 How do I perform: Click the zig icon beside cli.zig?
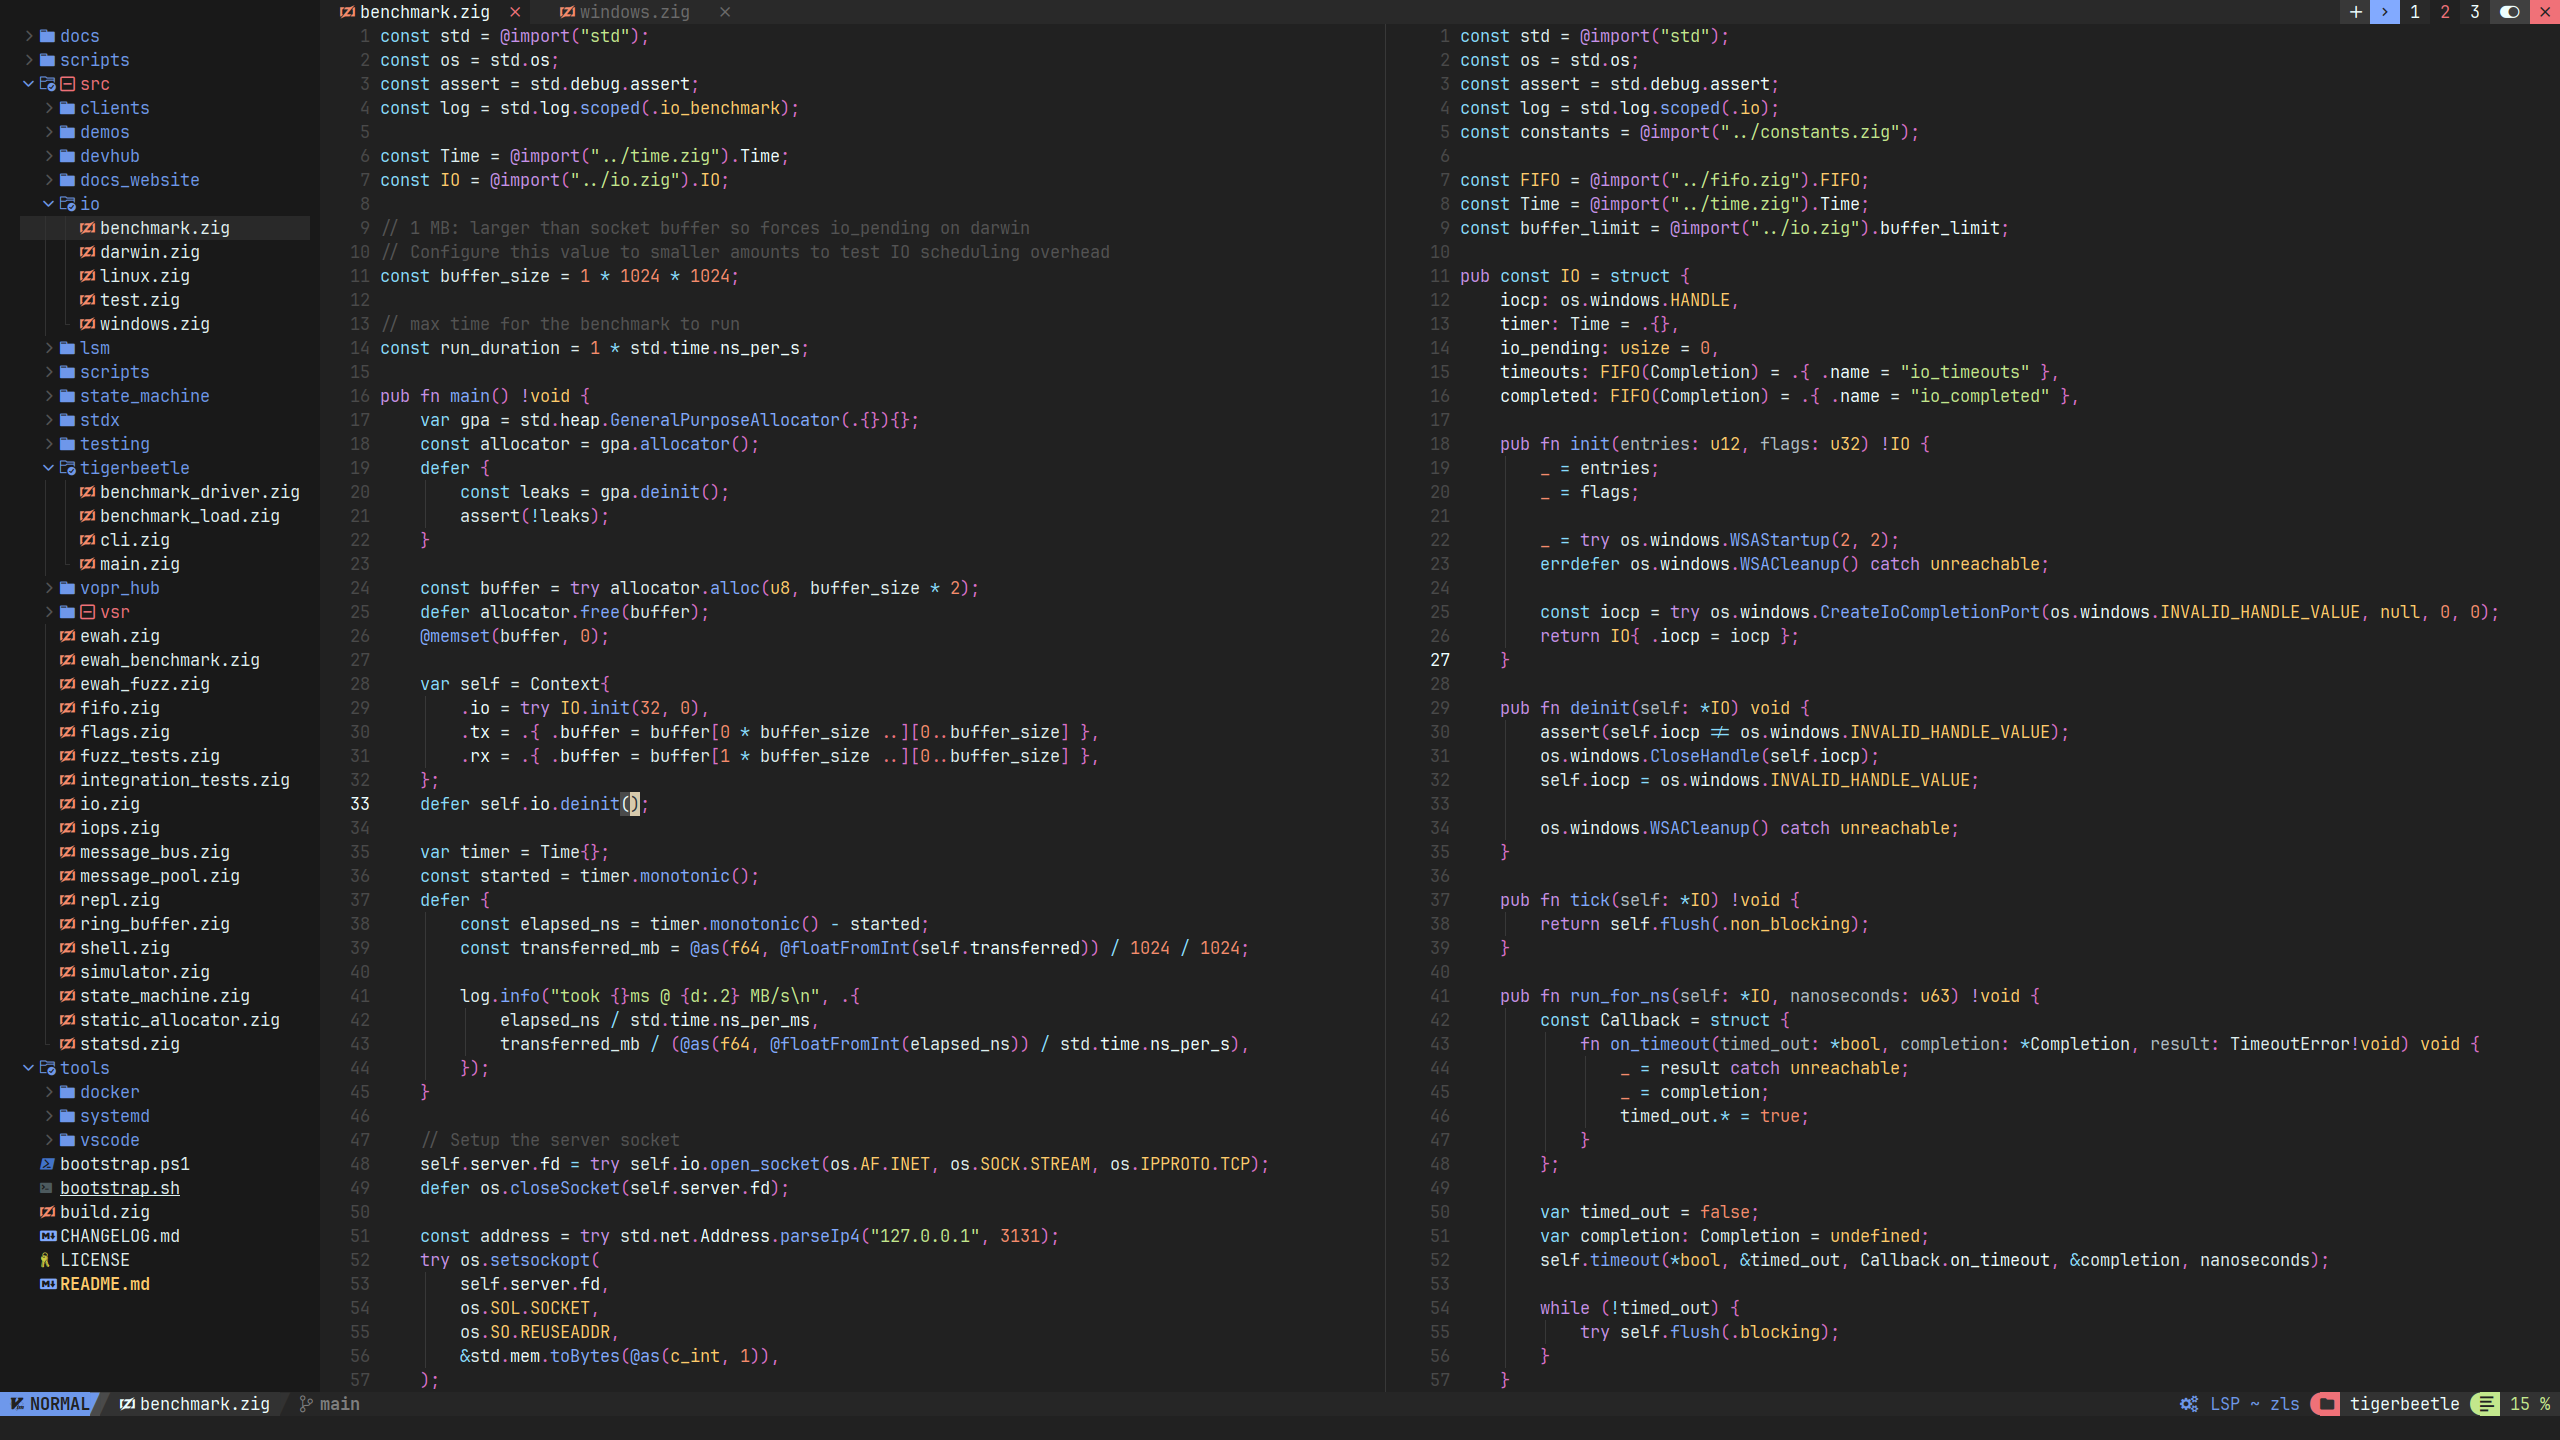[87, 540]
